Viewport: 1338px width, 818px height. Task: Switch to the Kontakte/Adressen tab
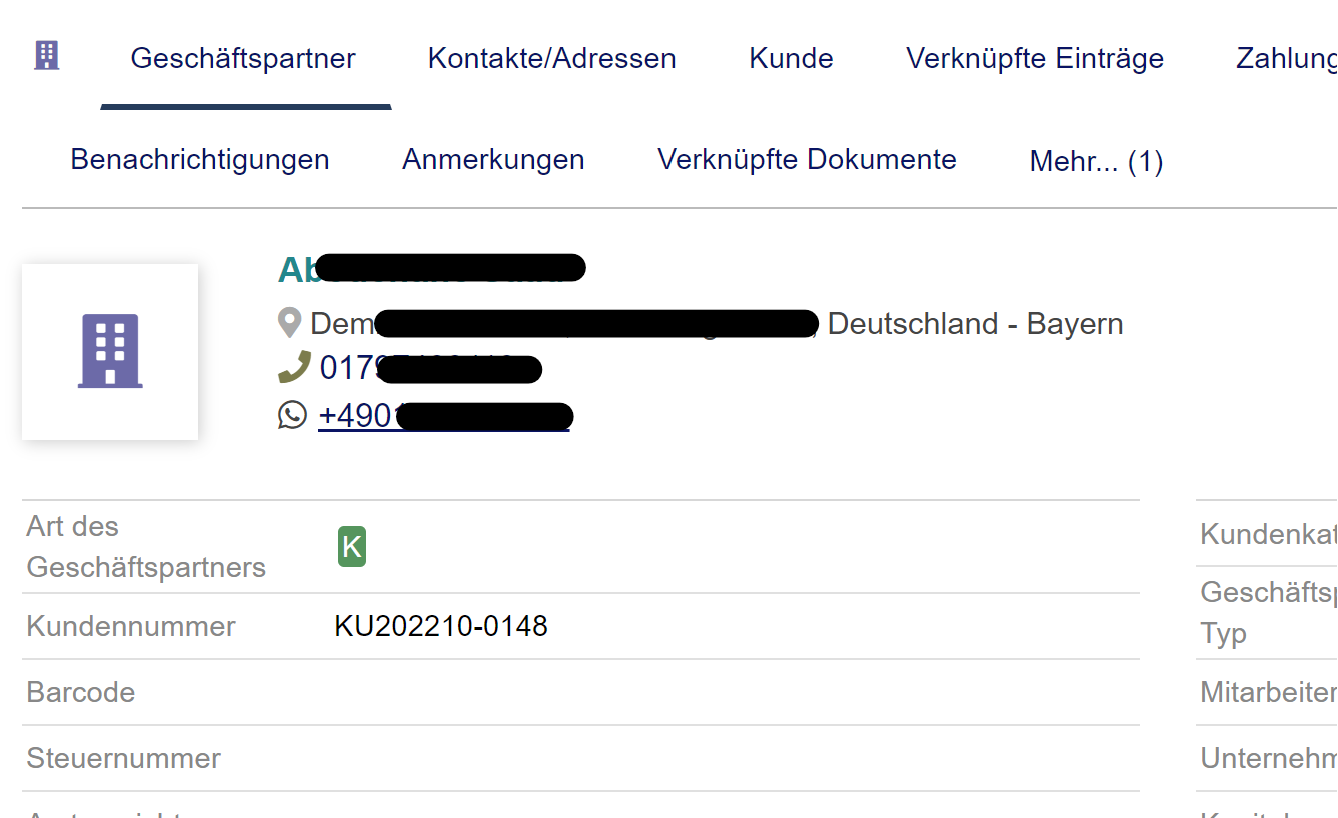[x=552, y=58]
